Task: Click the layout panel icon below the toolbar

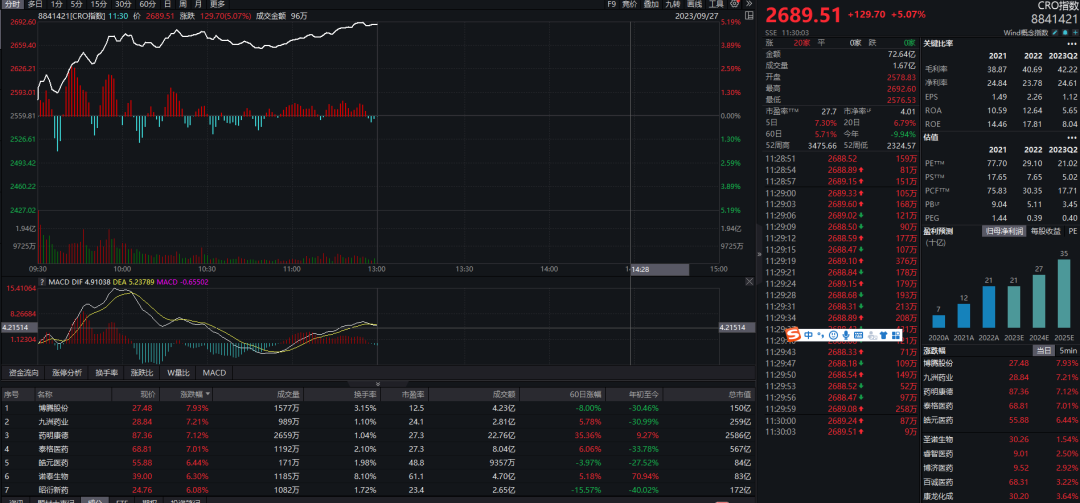Action: coord(749,16)
